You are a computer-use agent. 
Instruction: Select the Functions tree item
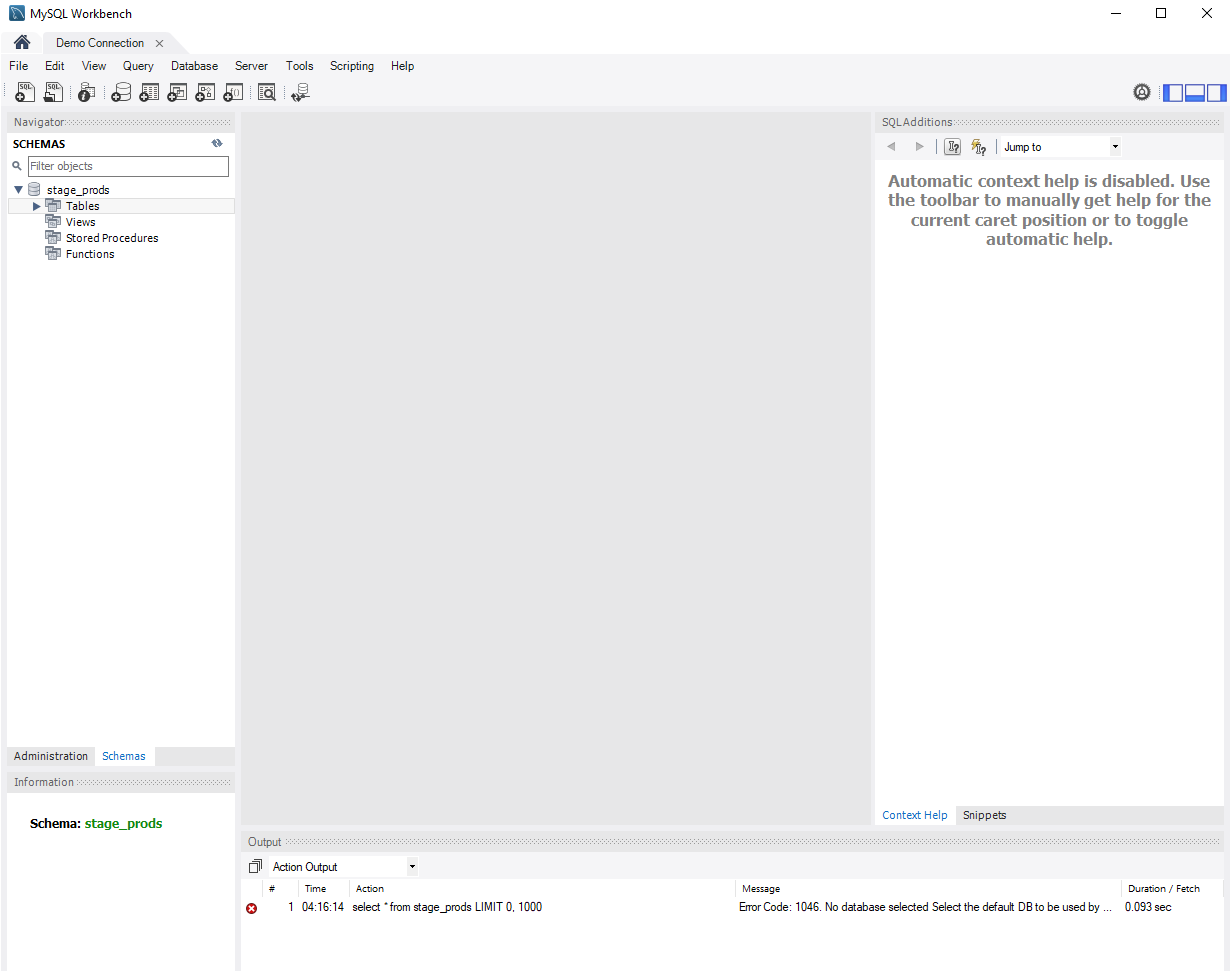click(90, 254)
